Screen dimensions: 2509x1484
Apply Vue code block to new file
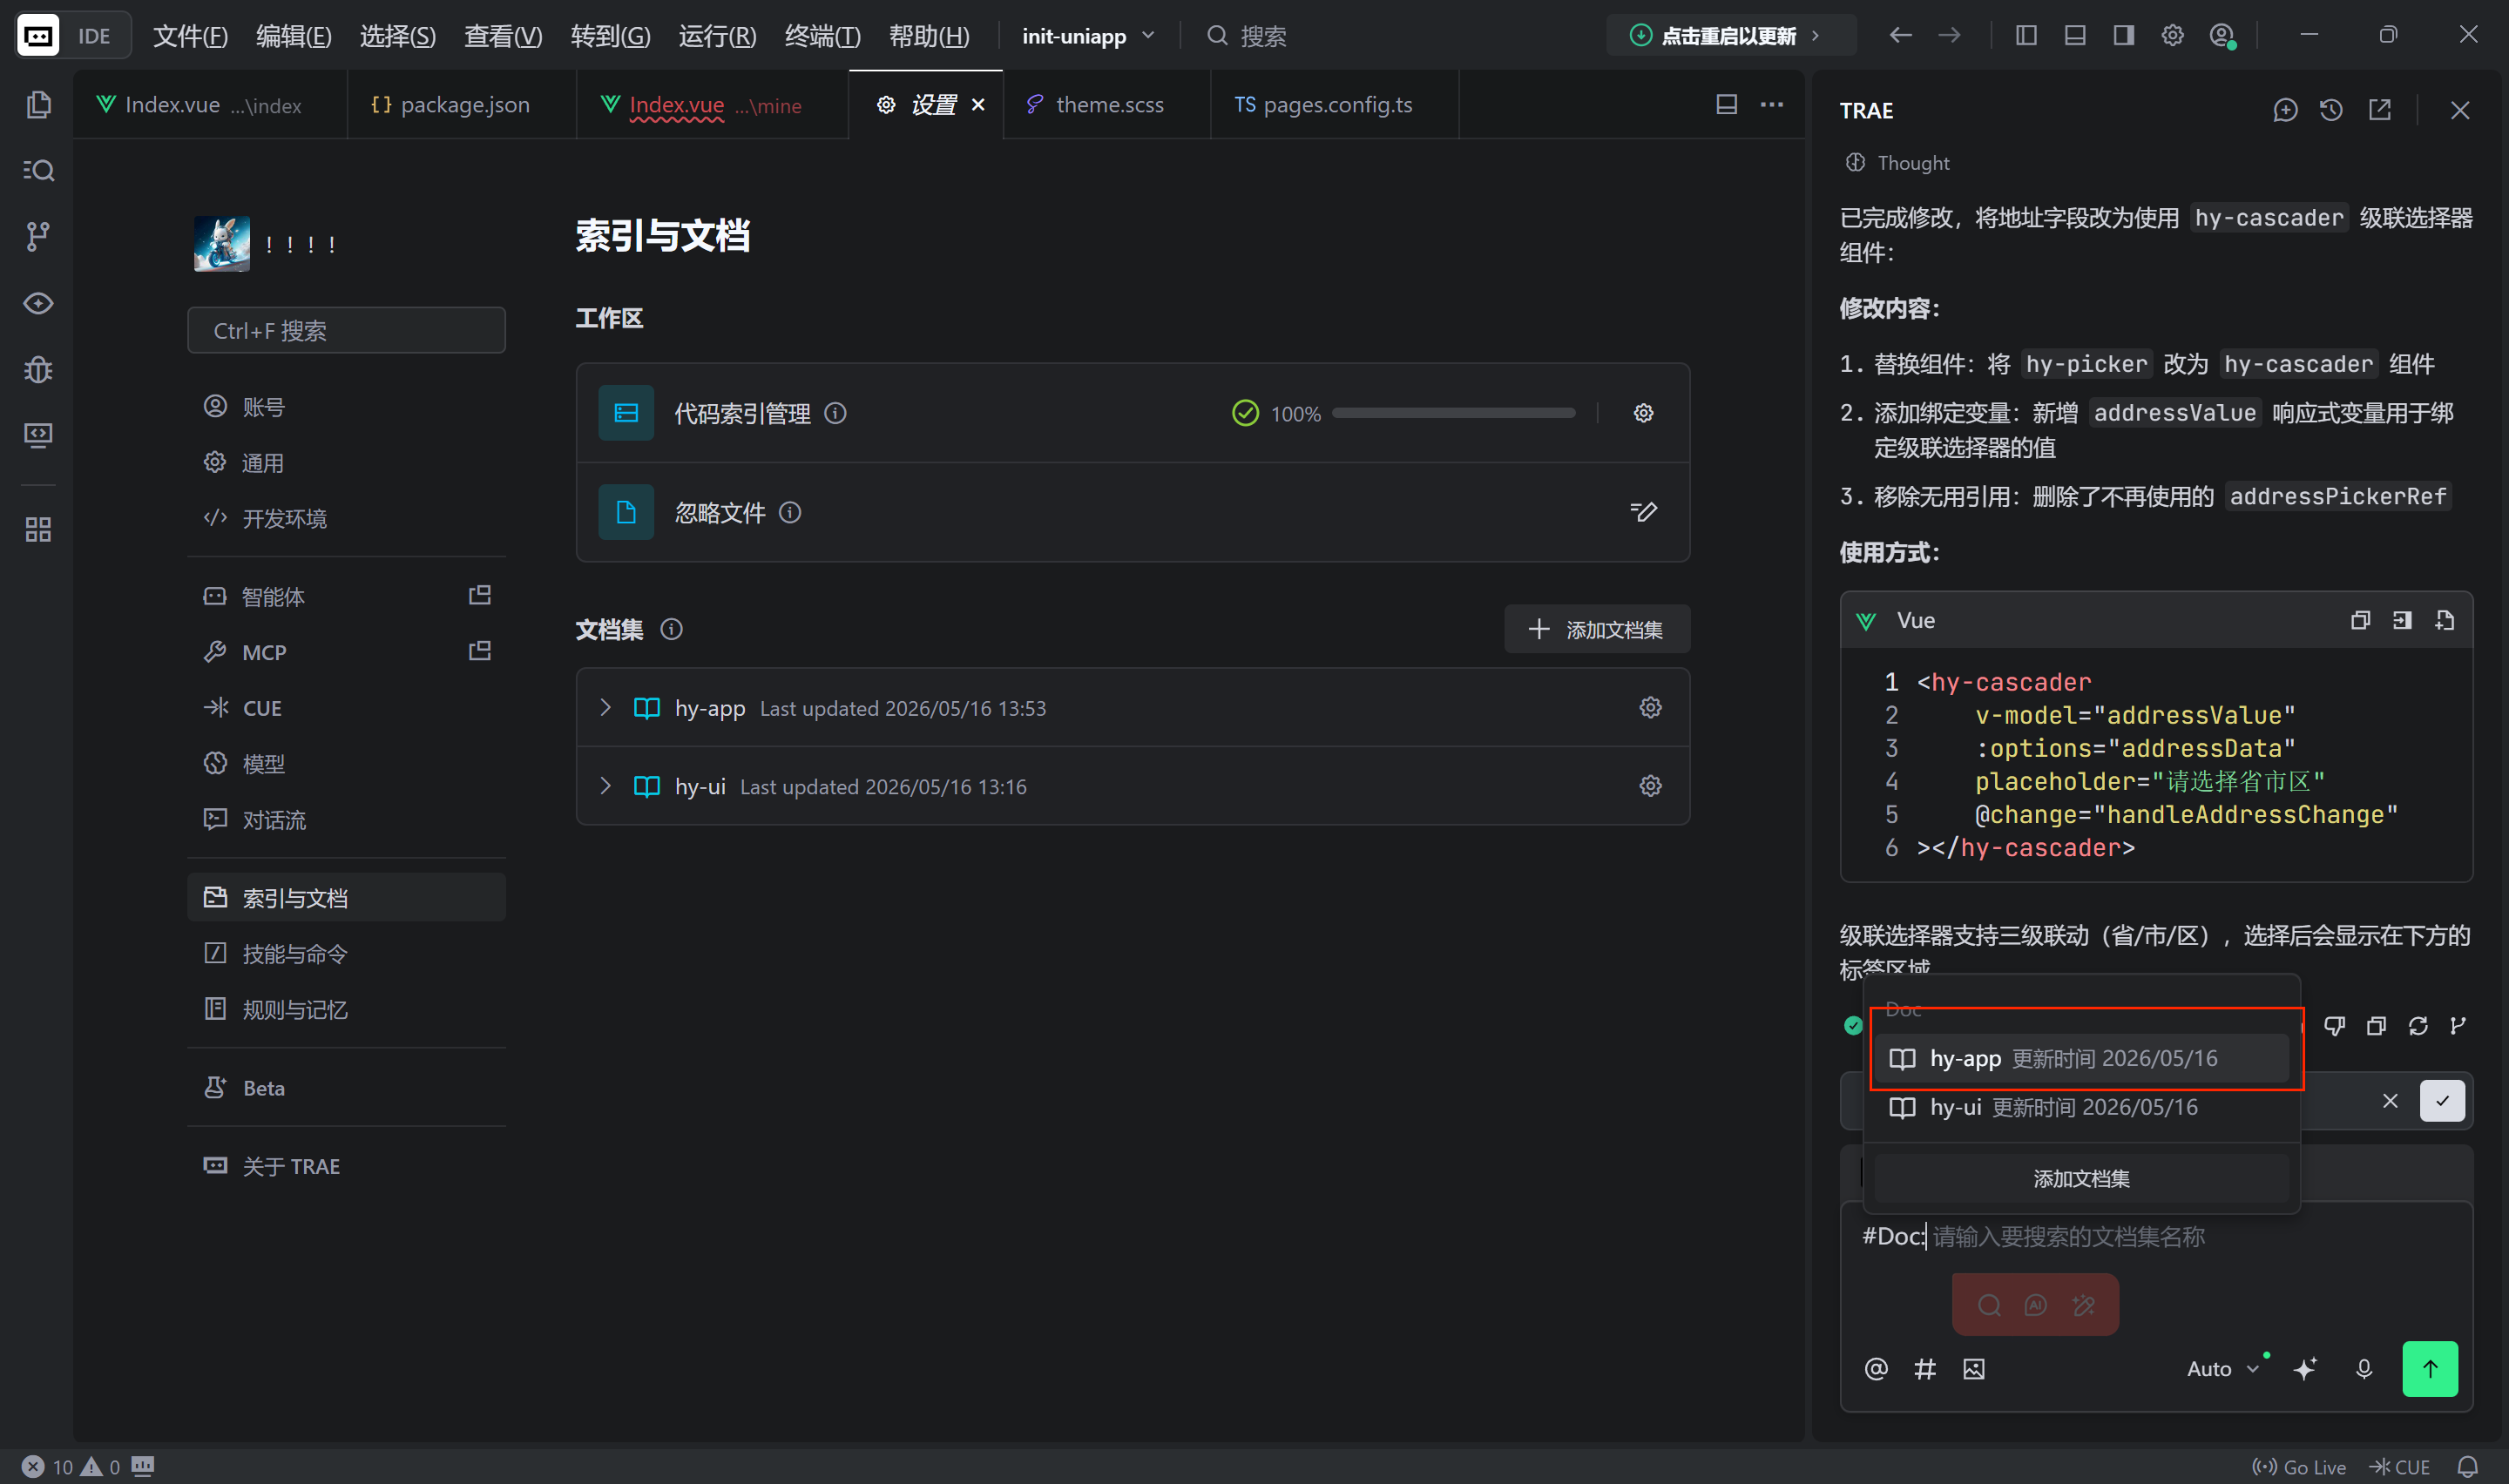coord(2445,620)
